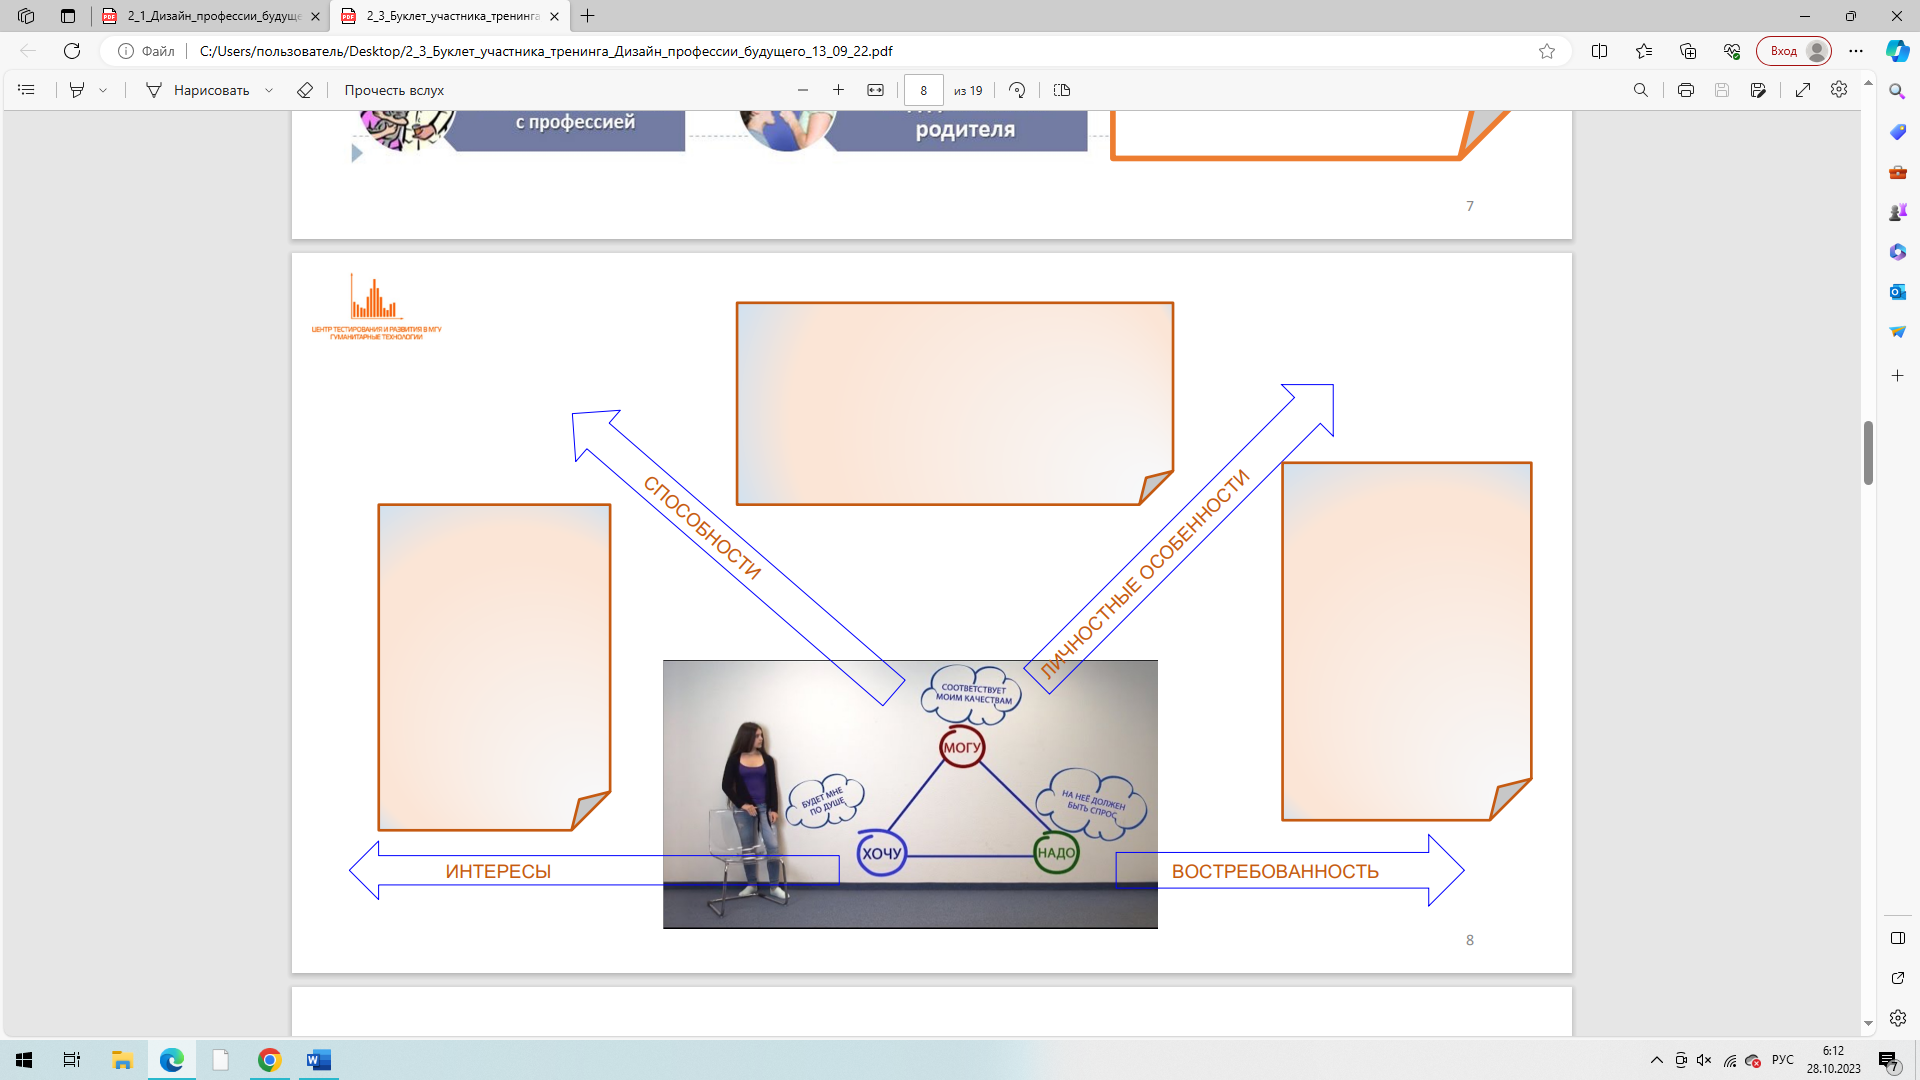The image size is (1920, 1080).
Task: Refresh the current page
Action: [72, 51]
